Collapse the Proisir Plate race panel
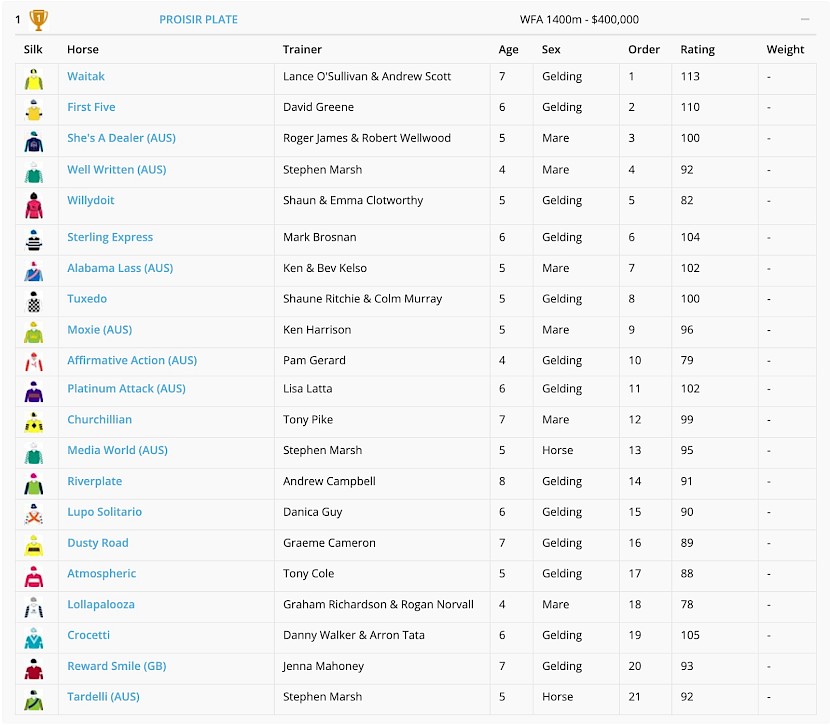The height and width of the screenshot is (725, 830). coord(805,20)
